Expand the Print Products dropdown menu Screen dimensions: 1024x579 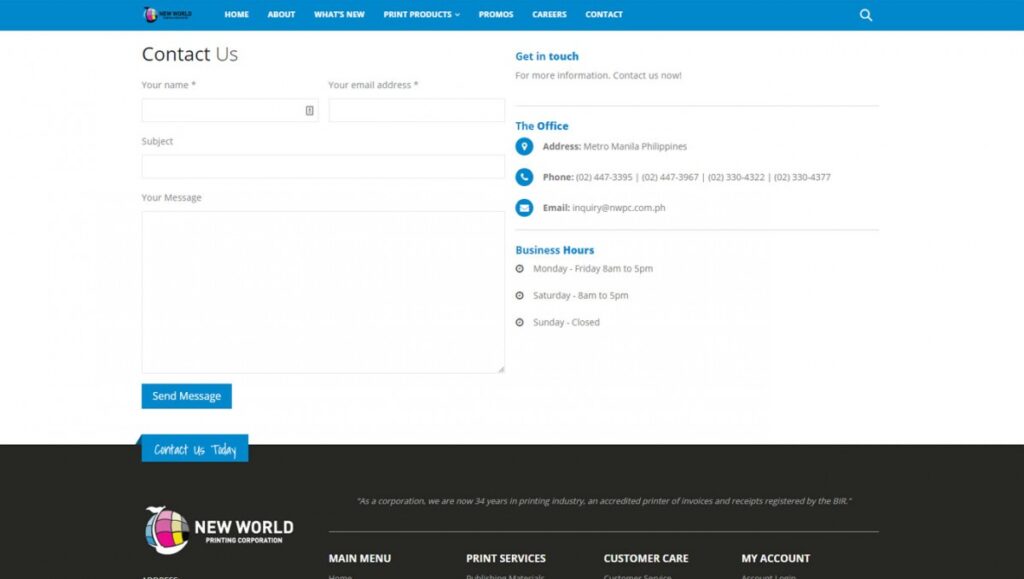(x=421, y=15)
